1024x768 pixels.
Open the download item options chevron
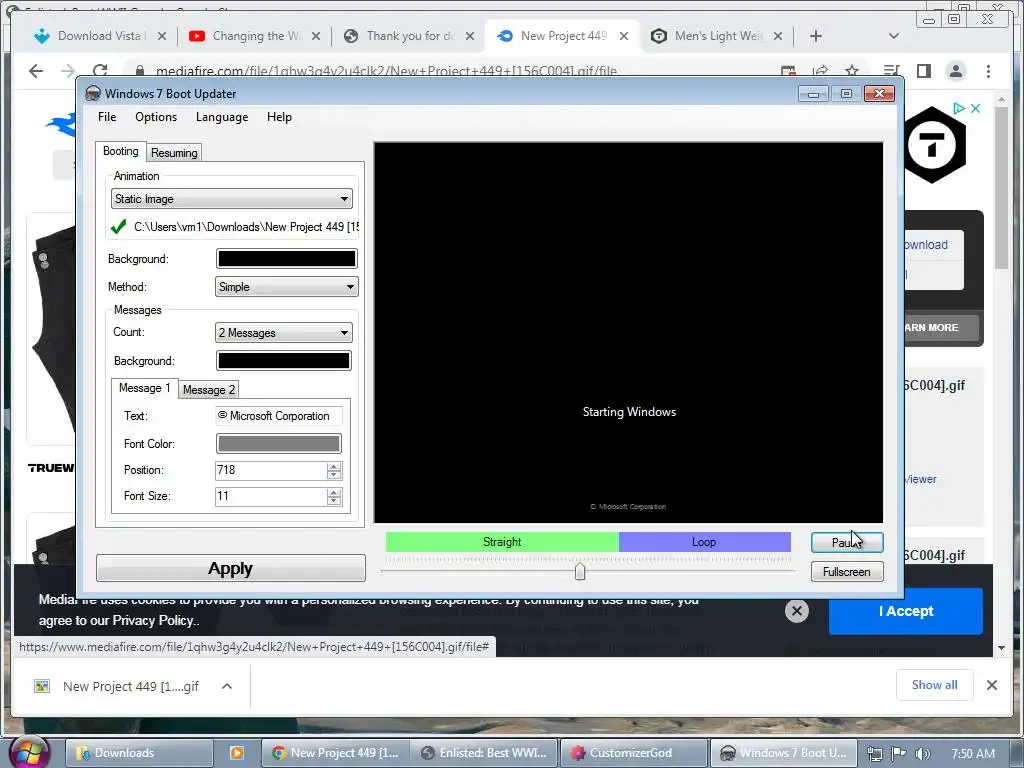227,686
